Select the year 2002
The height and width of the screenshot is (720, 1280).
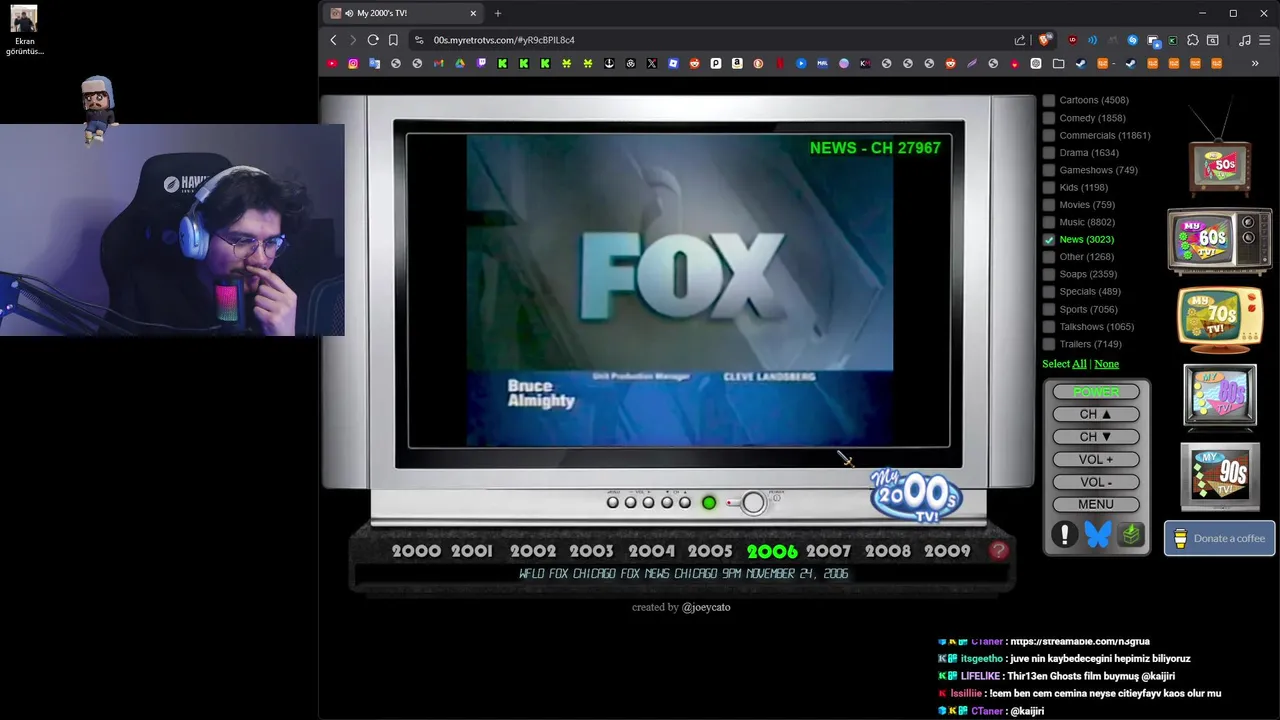(x=533, y=551)
